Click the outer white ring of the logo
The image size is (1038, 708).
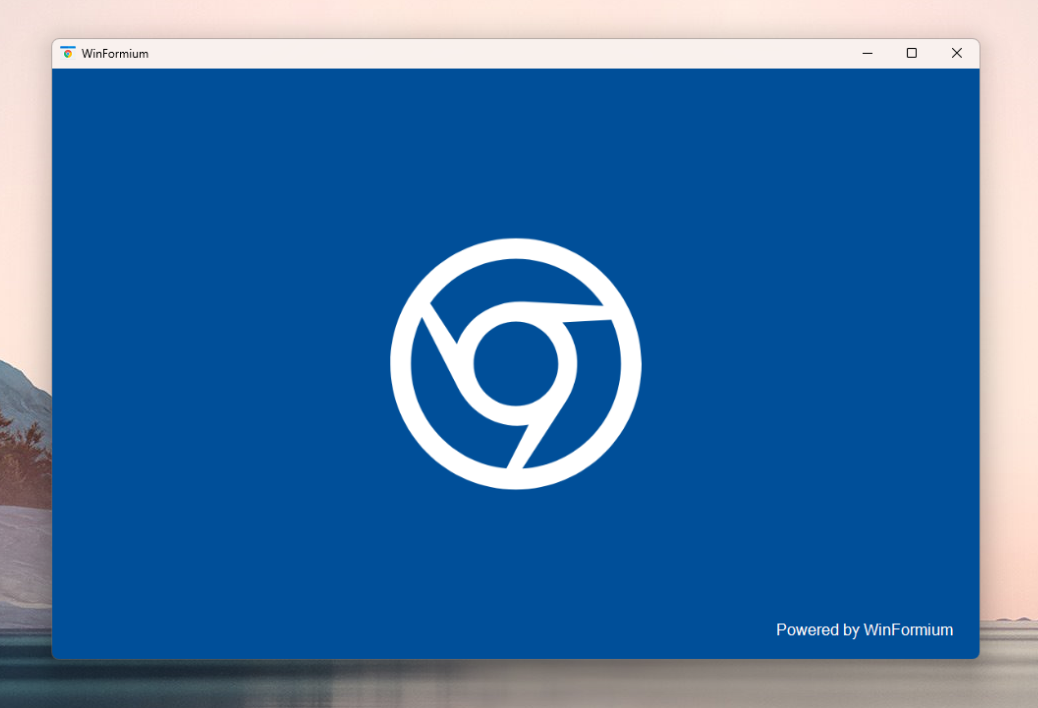[515, 250]
